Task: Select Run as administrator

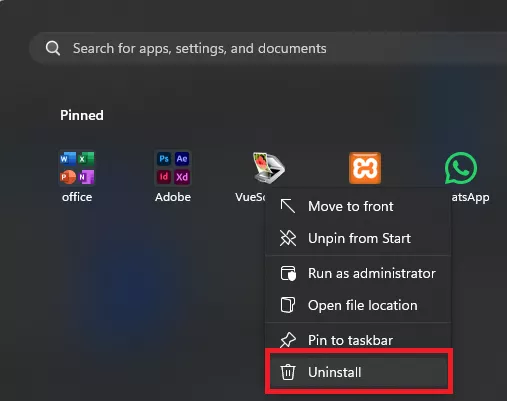Action: [358, 273]
